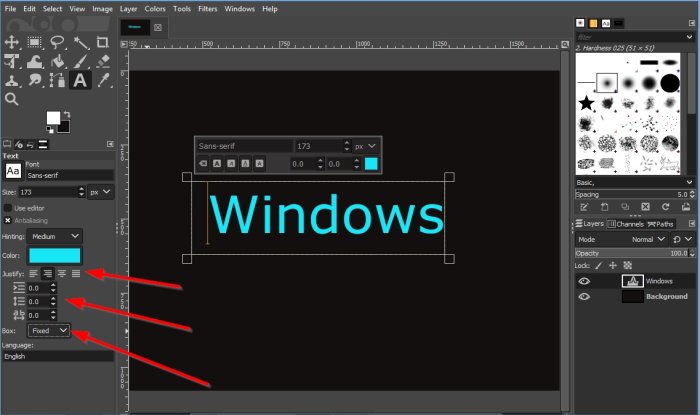Open the on-canvas px unit dropdown

tap(366, 146)
